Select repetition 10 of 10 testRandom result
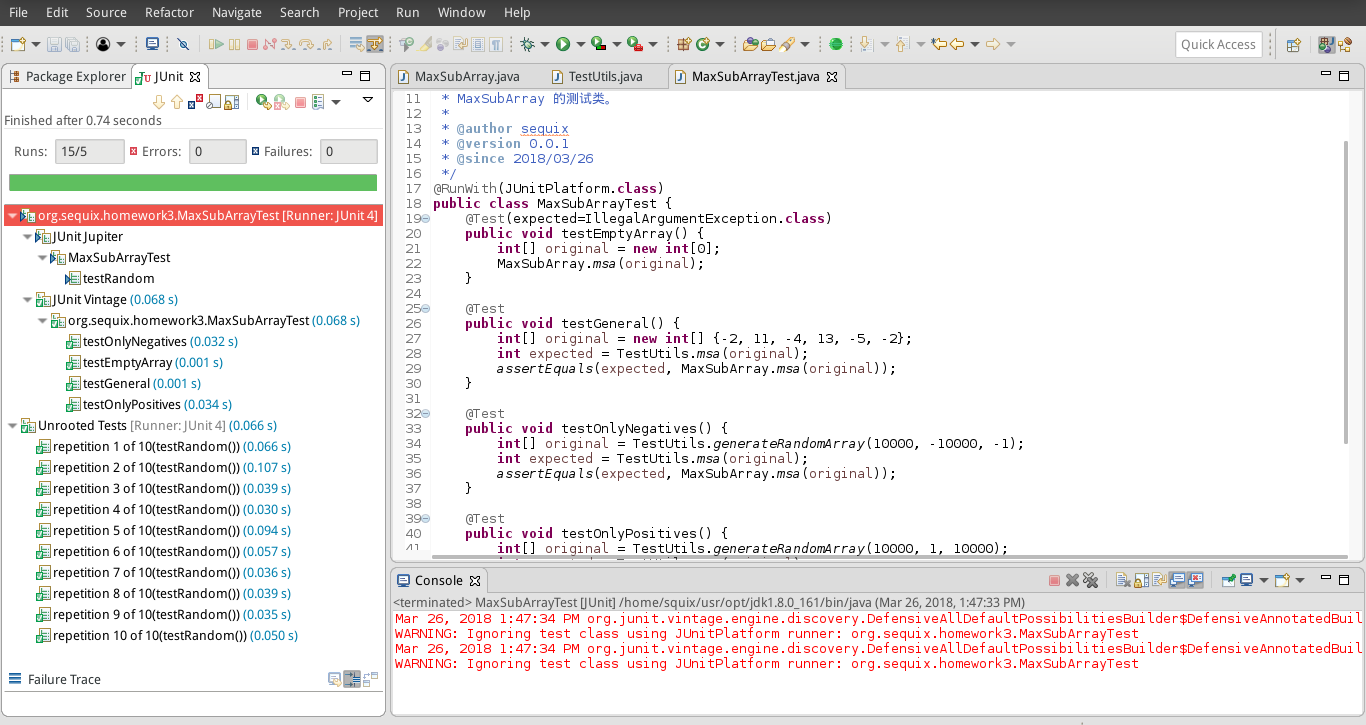Screen dimensions: 1366x725 click(168, 636)
